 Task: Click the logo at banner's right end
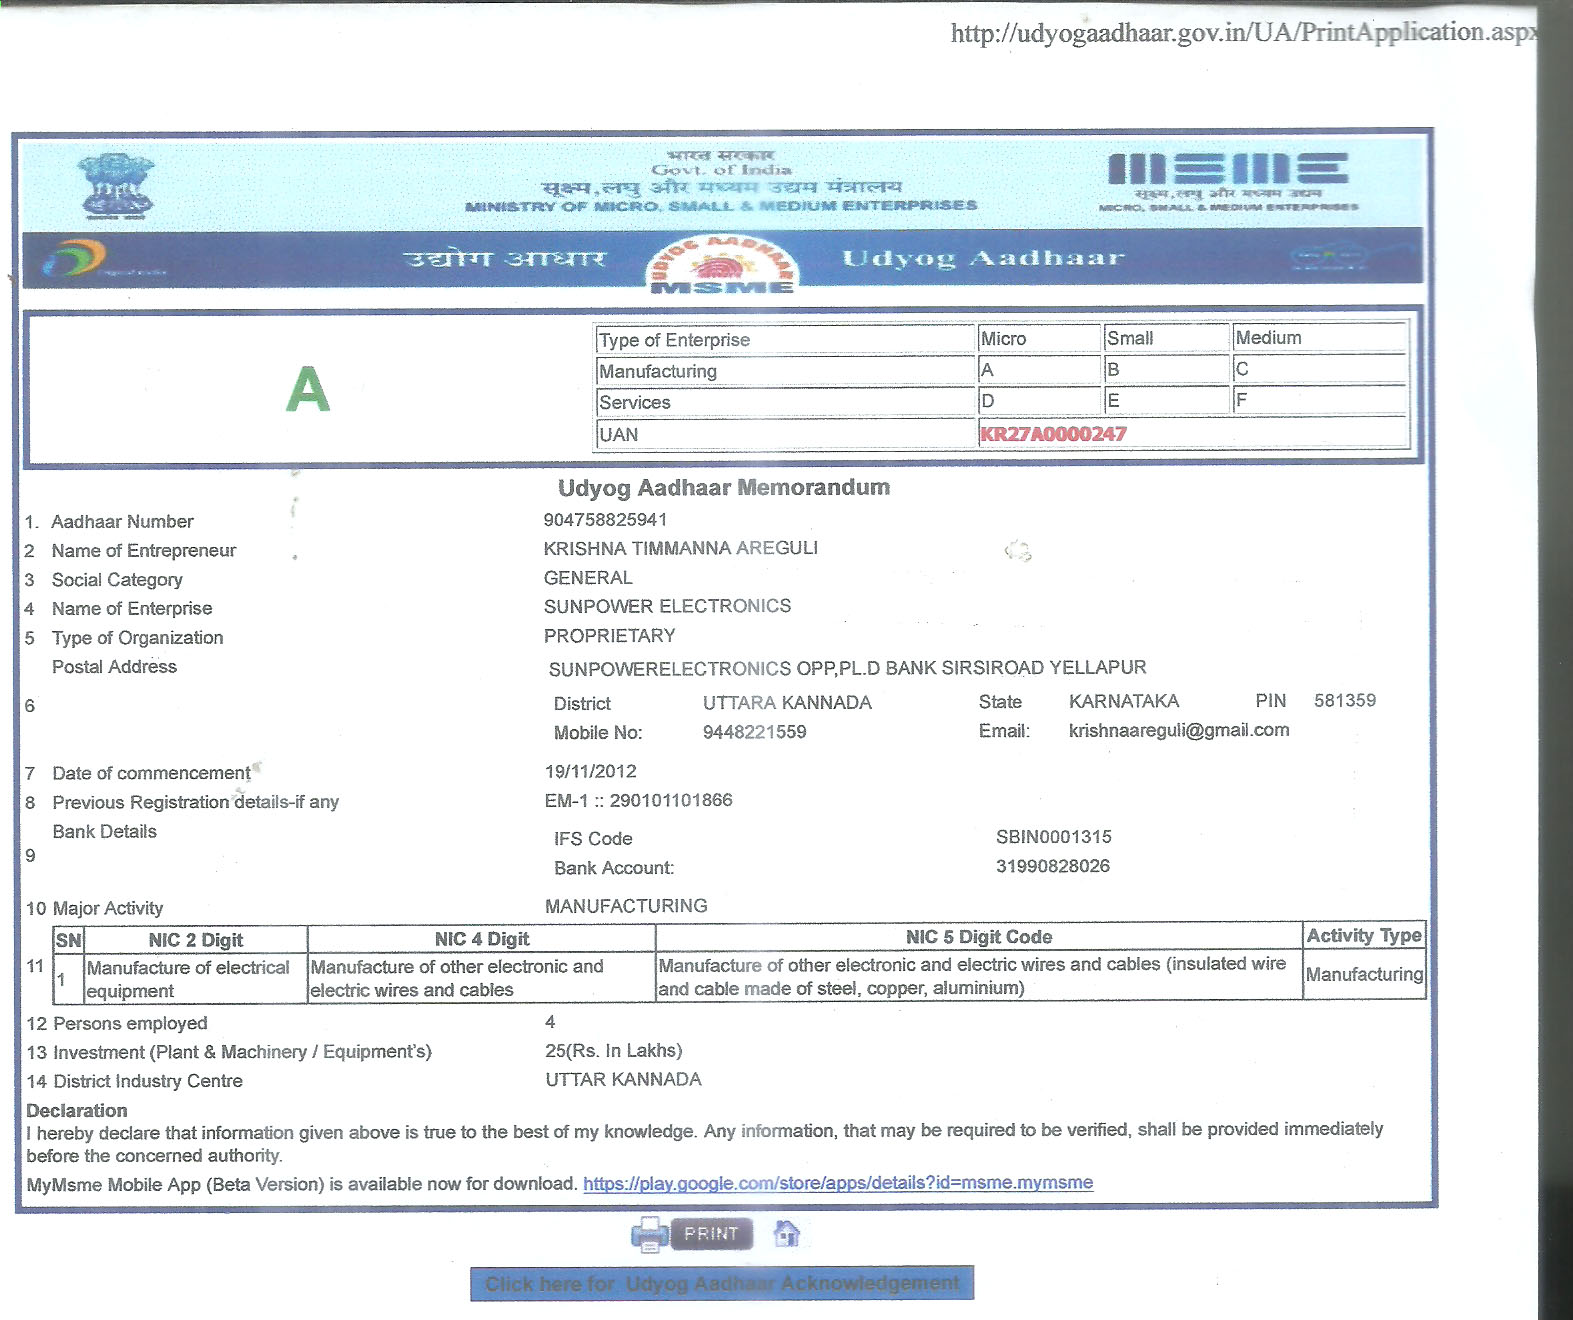pos(1327,258)
